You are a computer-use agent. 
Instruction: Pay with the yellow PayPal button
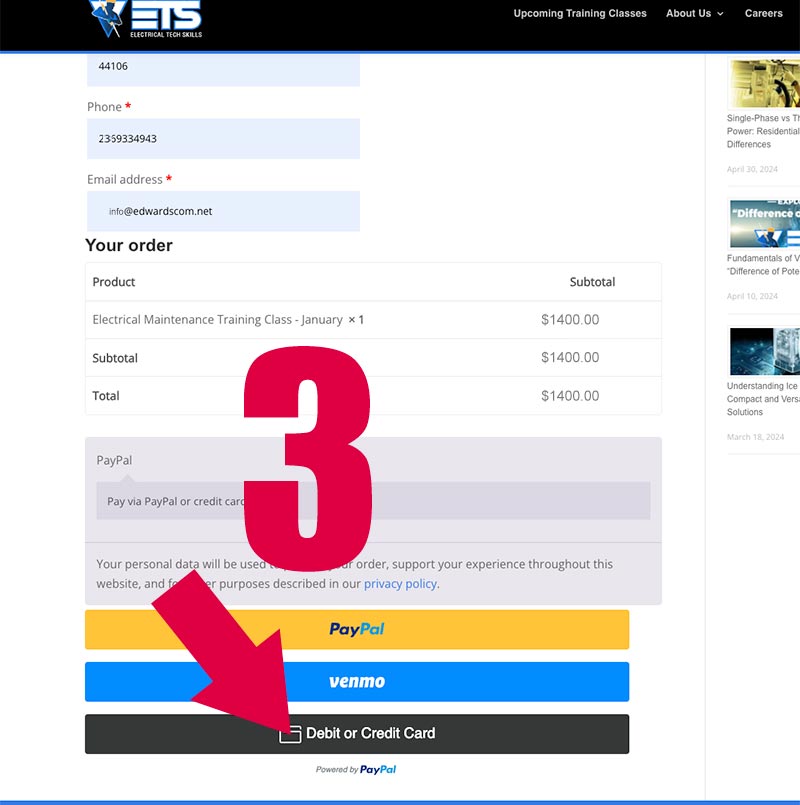pos(357,630)
